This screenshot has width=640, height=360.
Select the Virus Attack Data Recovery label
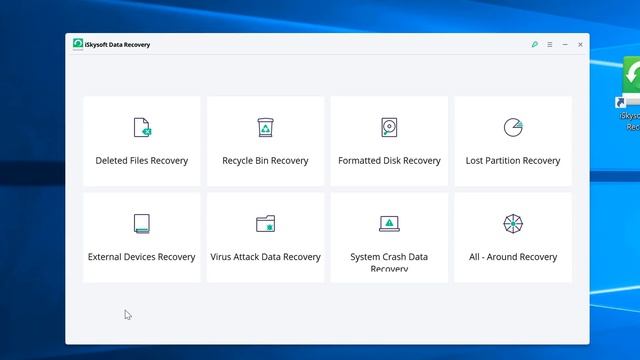(x=265, y=257)
